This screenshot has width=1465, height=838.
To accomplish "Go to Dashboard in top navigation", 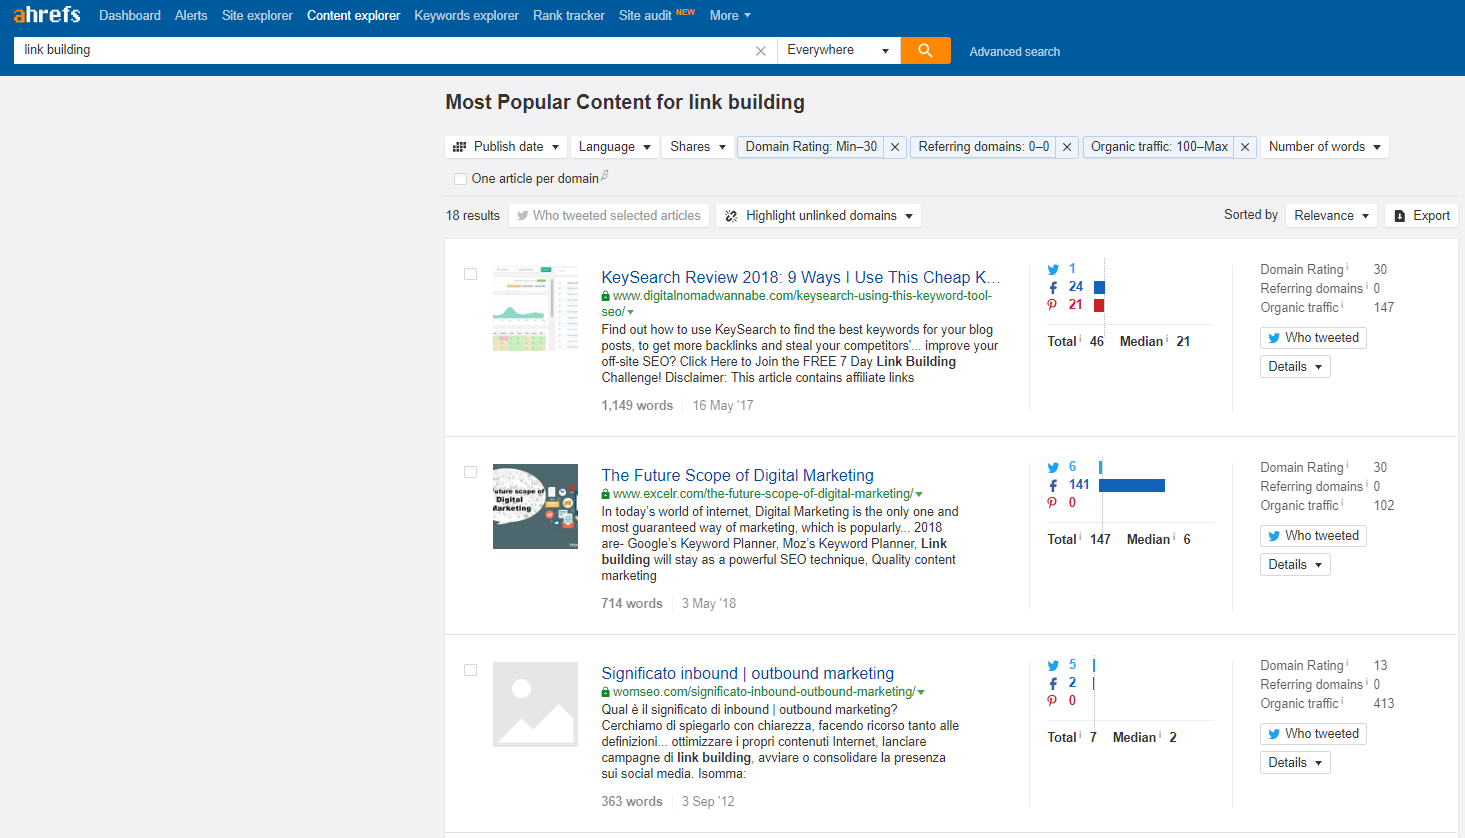I will (x=130, y=15).
